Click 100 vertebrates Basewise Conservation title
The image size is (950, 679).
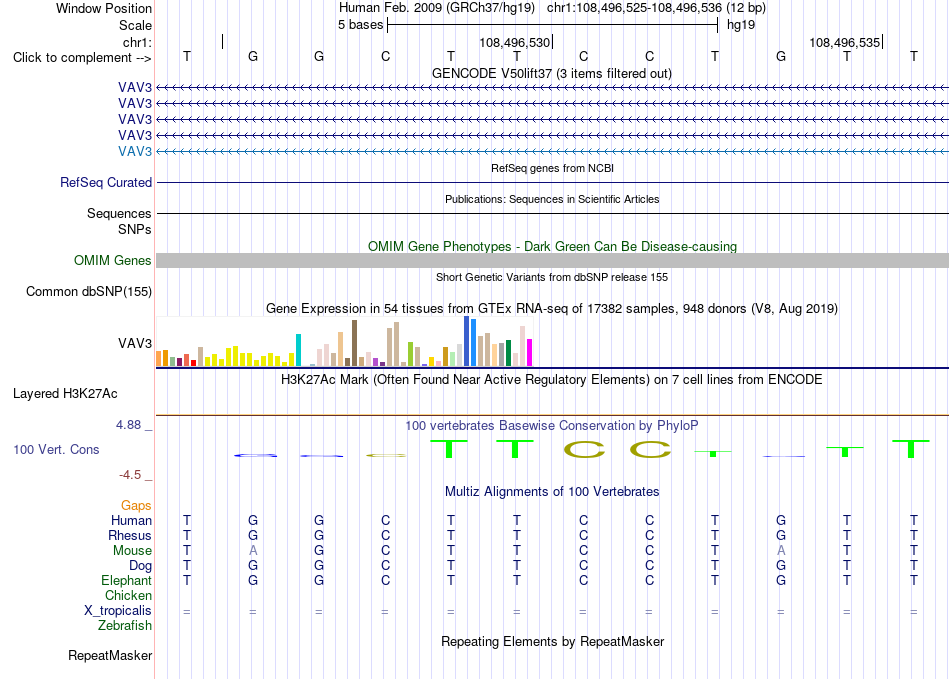click(552, 426)
